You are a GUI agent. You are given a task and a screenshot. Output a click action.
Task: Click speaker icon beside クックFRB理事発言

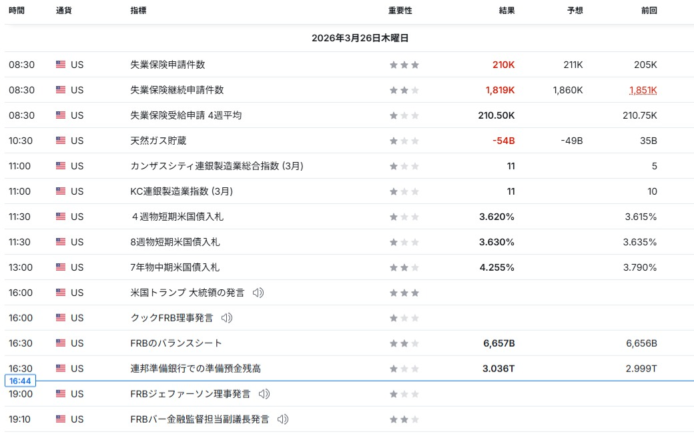(226, 318)
